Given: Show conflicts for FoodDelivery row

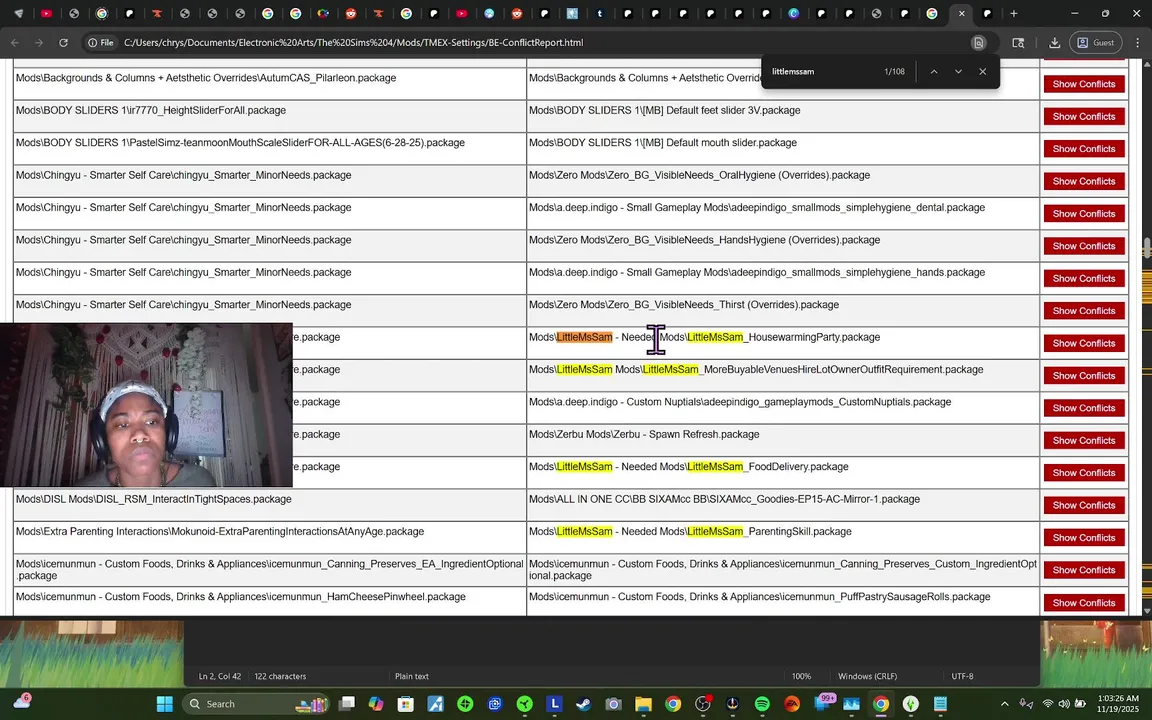Looking at the screenshot, I should tap(1084, 472).
